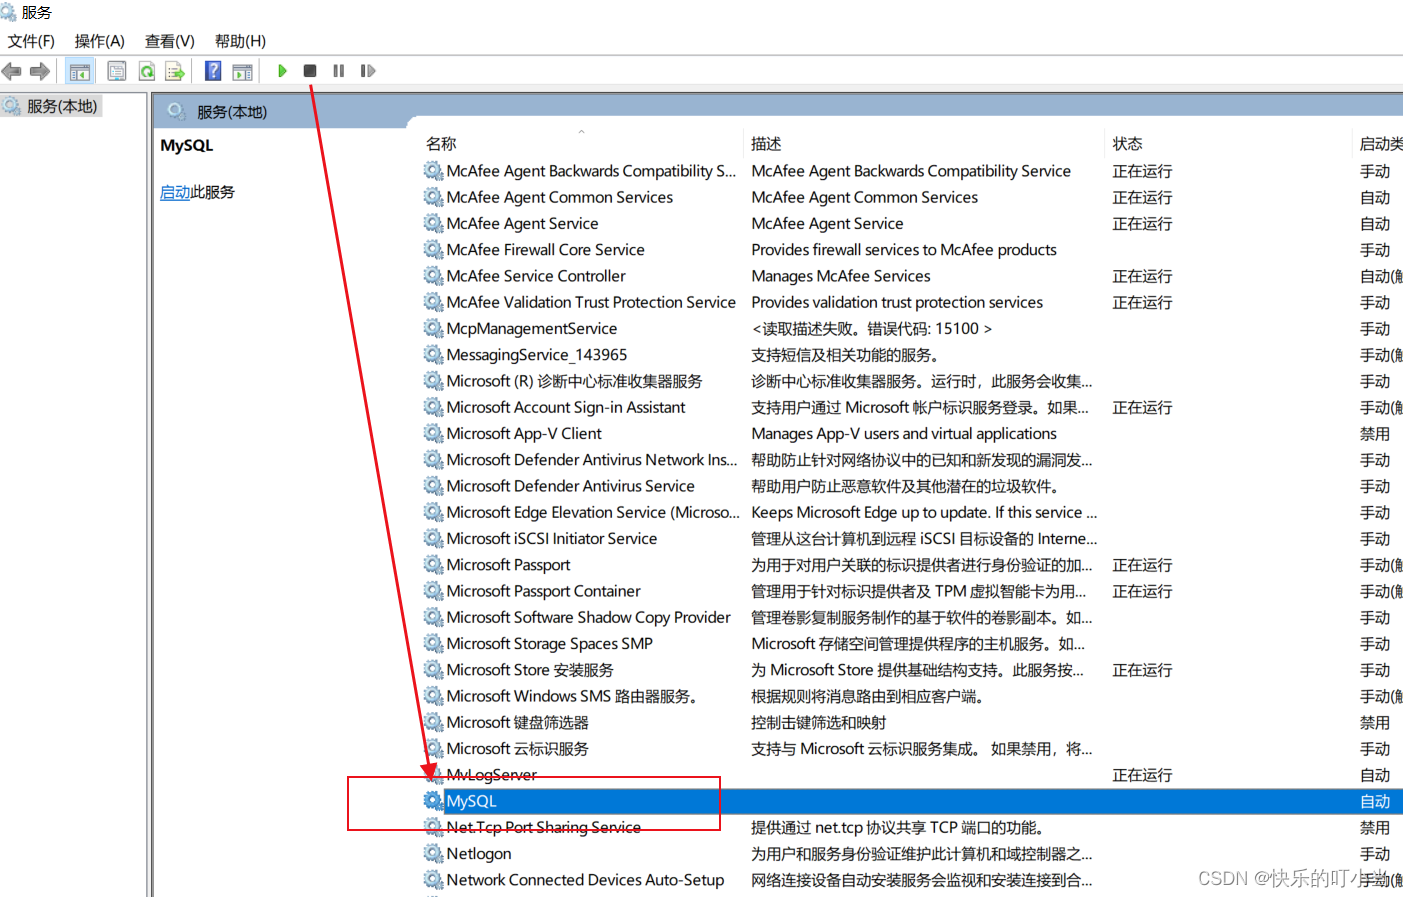Click gear icon beside McAfee Agent Service

[x=433, y=224]
